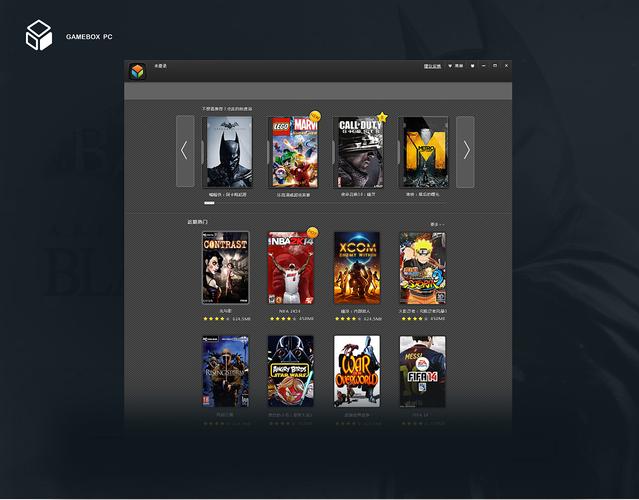Open the heart favorites icon in title bar
The image size is (639, 500).
[x=450, y=66]
